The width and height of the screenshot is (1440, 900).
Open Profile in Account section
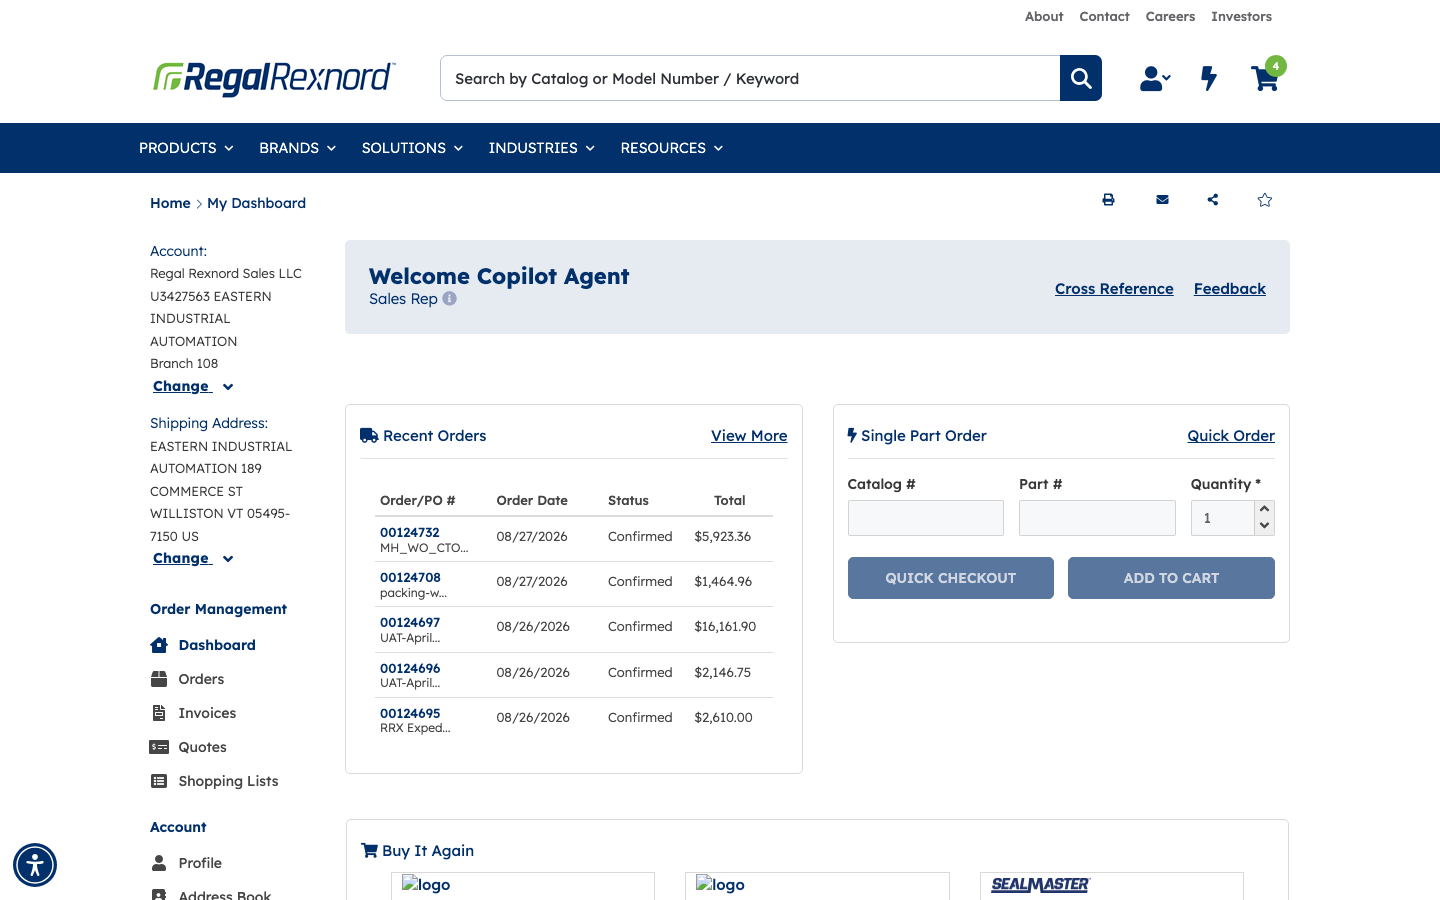pyautogui.click(x=200, y=863)
